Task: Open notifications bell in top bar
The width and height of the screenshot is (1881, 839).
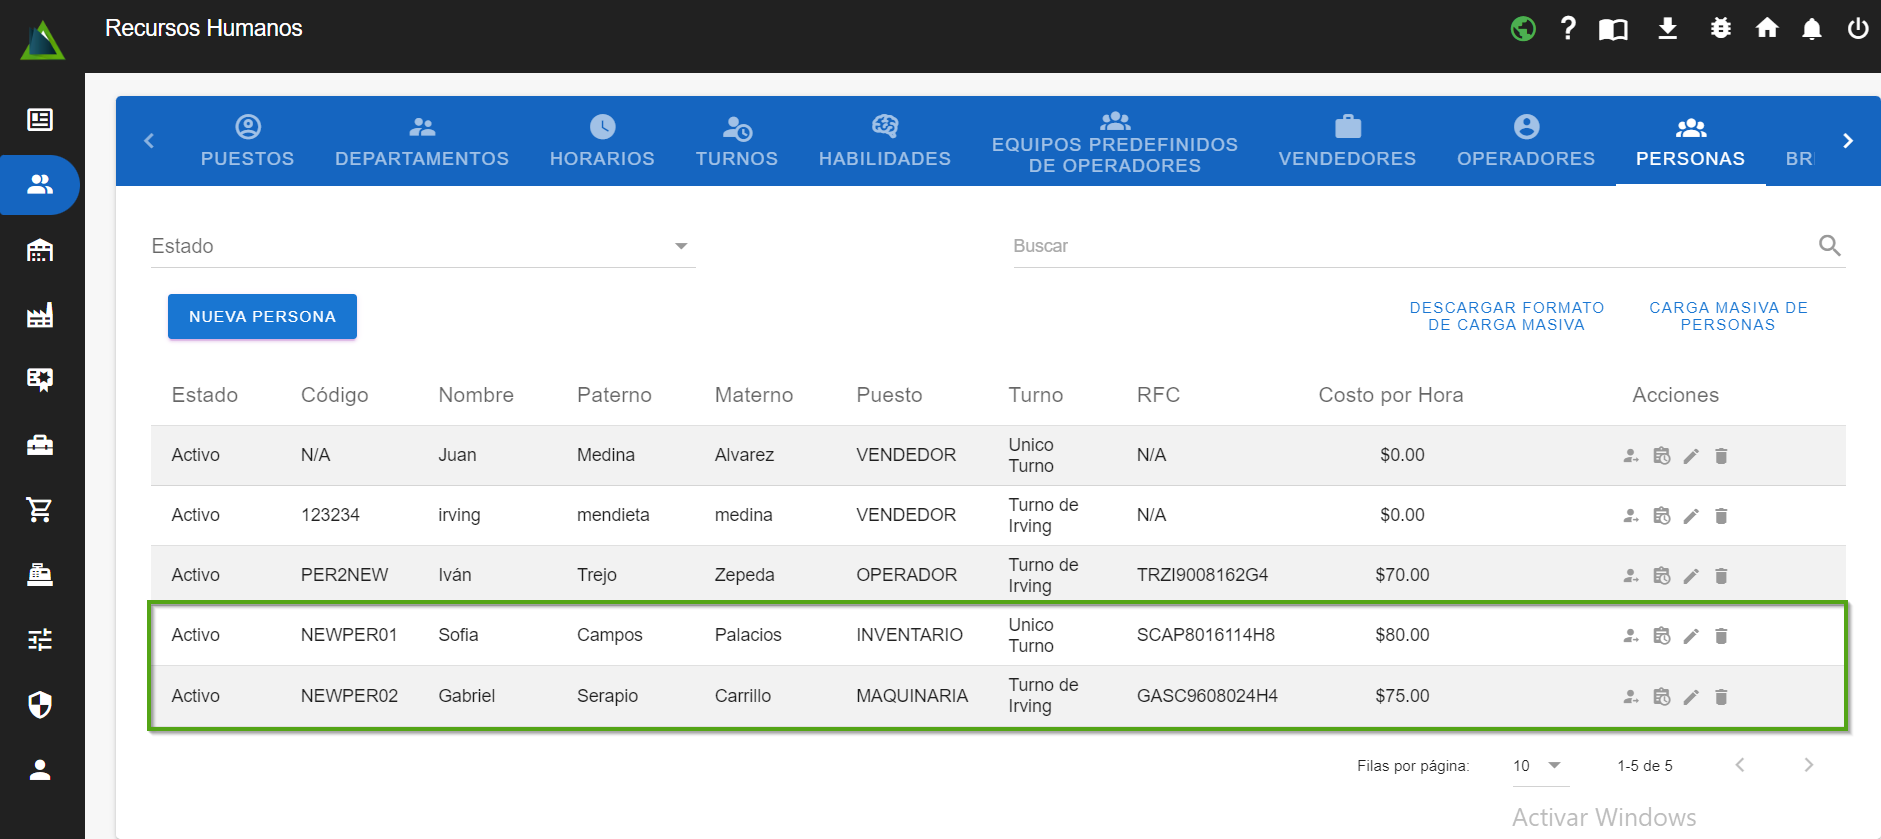Action: click(x=1811, y=29)
